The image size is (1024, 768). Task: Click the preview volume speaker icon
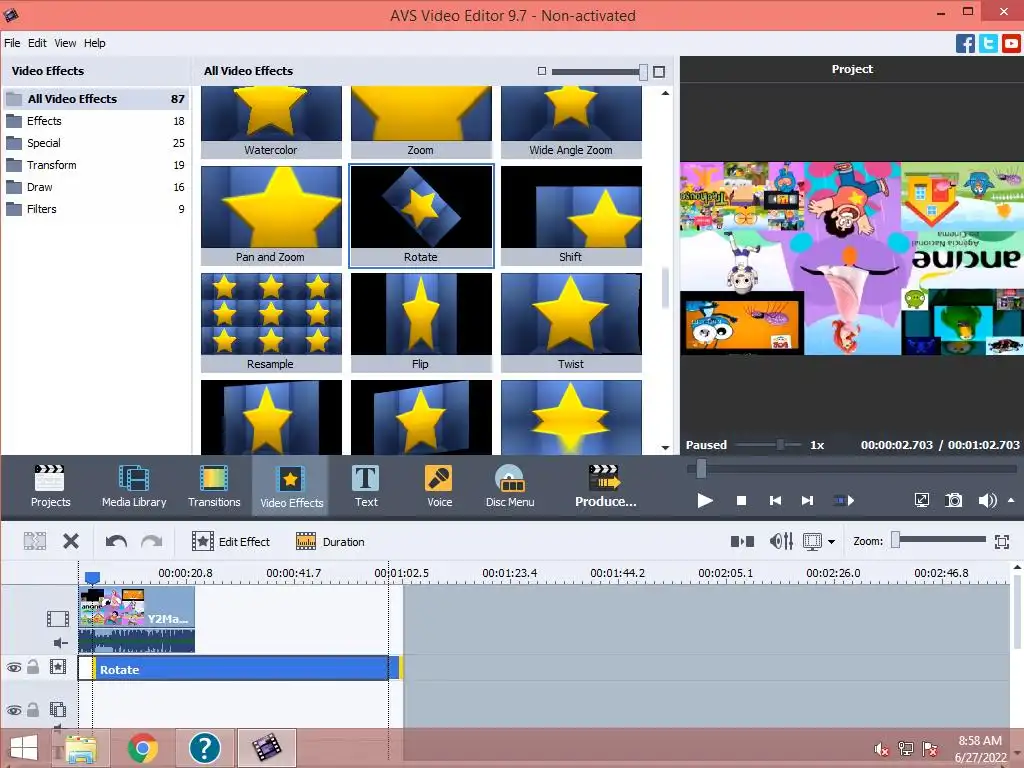pyautogui.click(x=987, y=500)
